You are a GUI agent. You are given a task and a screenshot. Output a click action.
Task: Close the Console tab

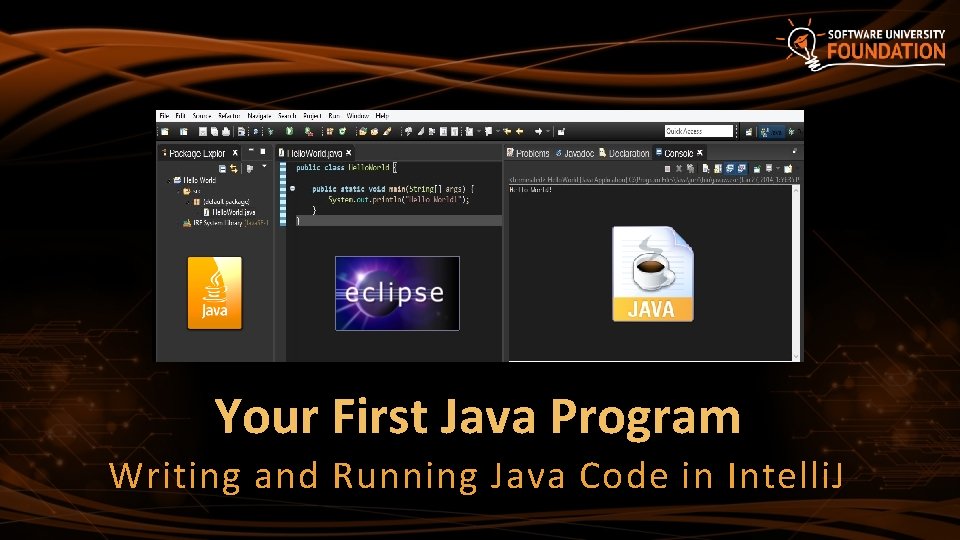tap(700, 153)
